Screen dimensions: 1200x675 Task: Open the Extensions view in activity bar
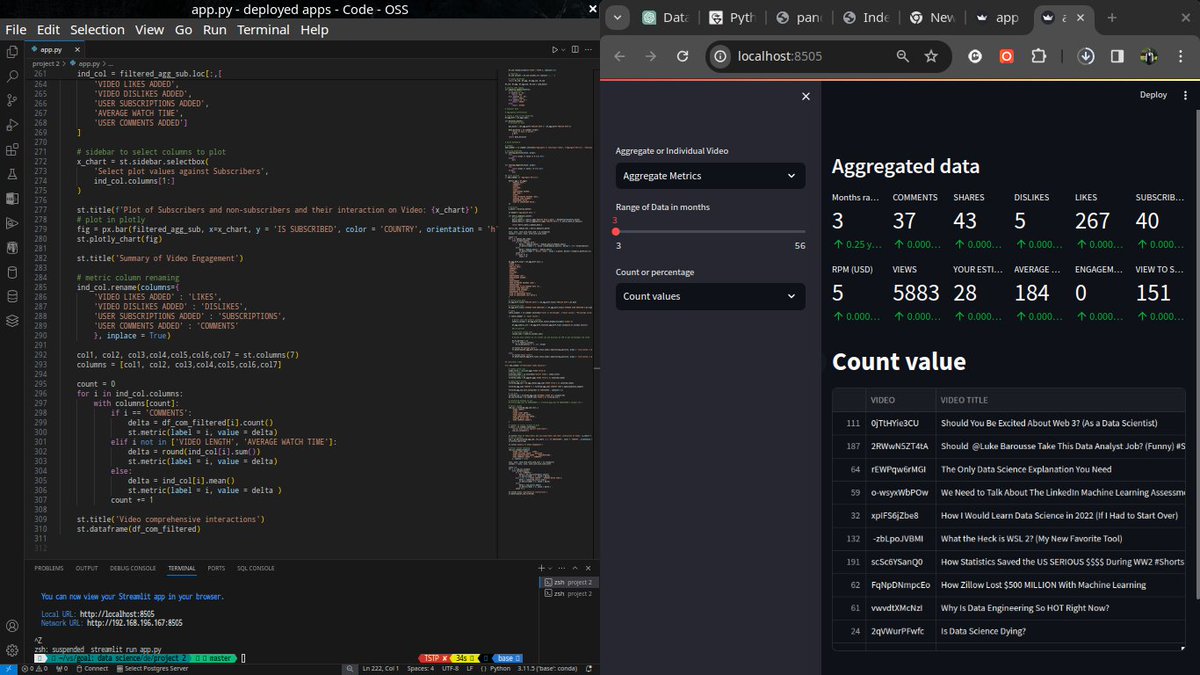[x=12, y=150]
